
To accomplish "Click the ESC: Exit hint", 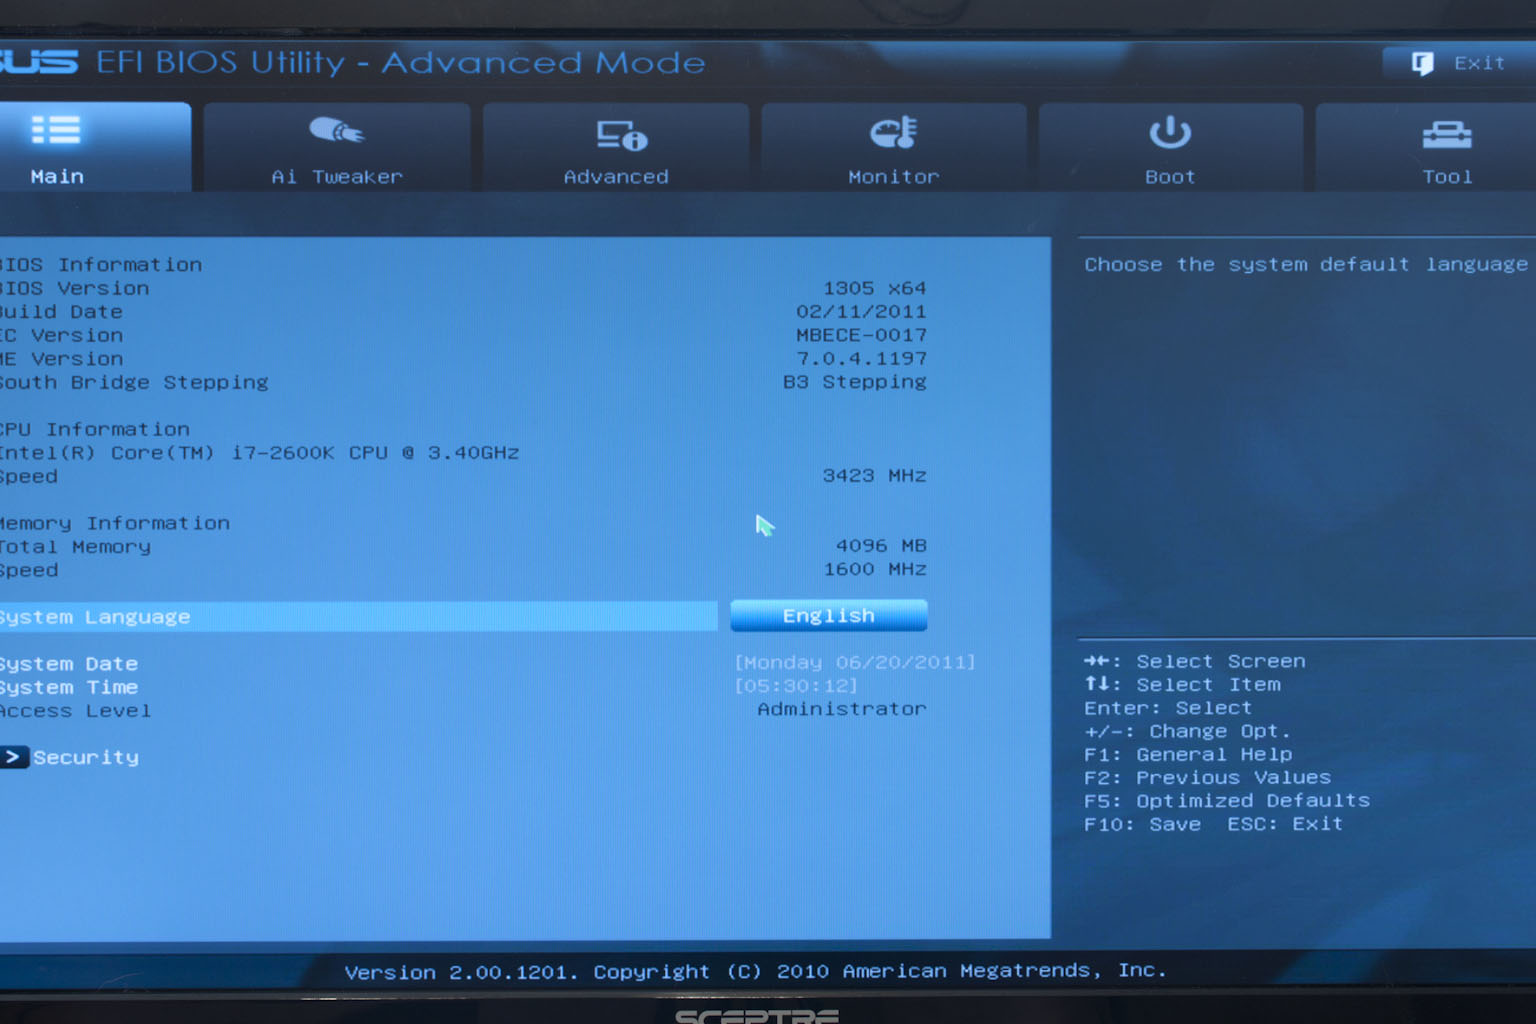I will 1285,824.
